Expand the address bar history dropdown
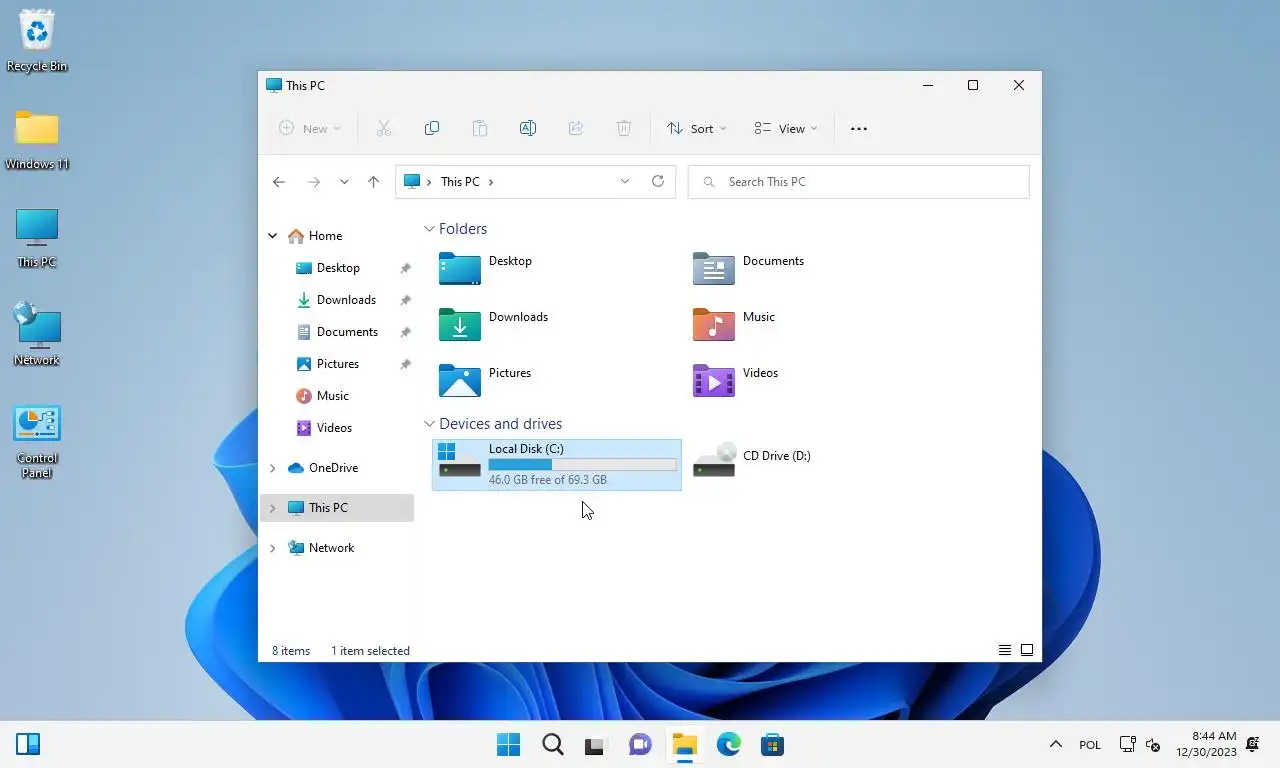The width and height of the screenshot is (1280, 768). [625, 181]
